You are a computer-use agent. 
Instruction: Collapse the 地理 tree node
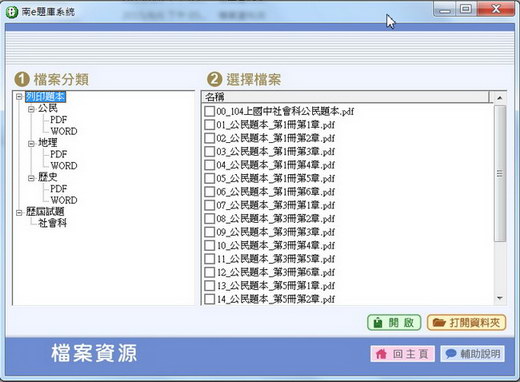31,143
